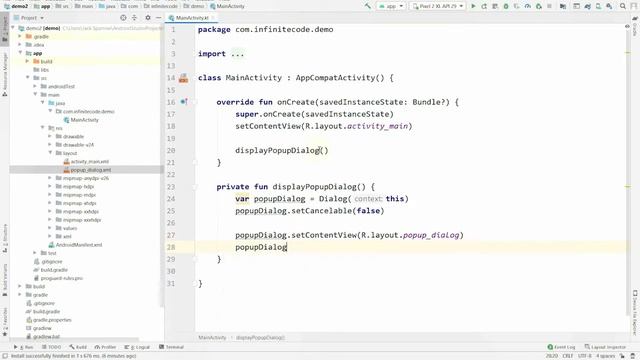Expand the test folder

coord(35,253)
